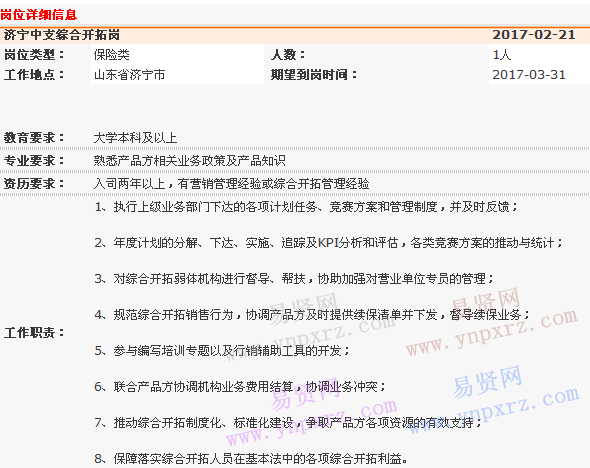Select the job title 济宁中支综合开拓岗

pyautogui.click(x=62, y=35)
